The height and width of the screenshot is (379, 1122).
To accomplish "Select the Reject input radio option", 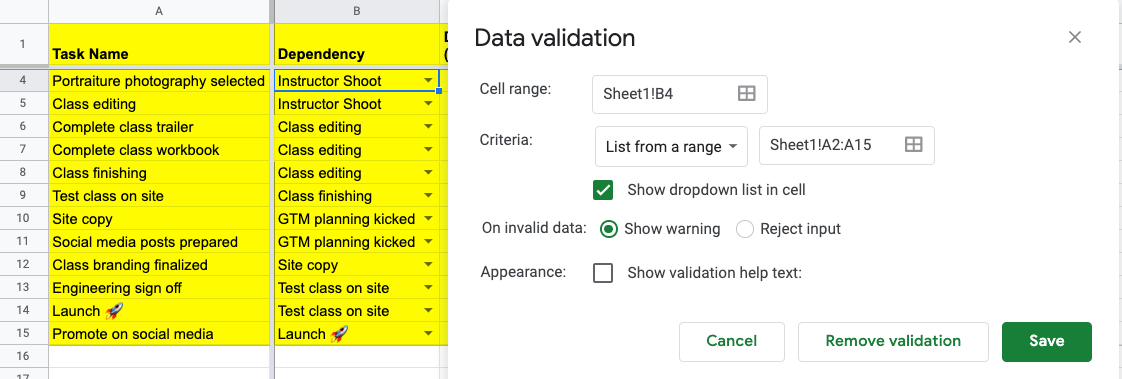I will pyautogui.click(x=745, y=229).
